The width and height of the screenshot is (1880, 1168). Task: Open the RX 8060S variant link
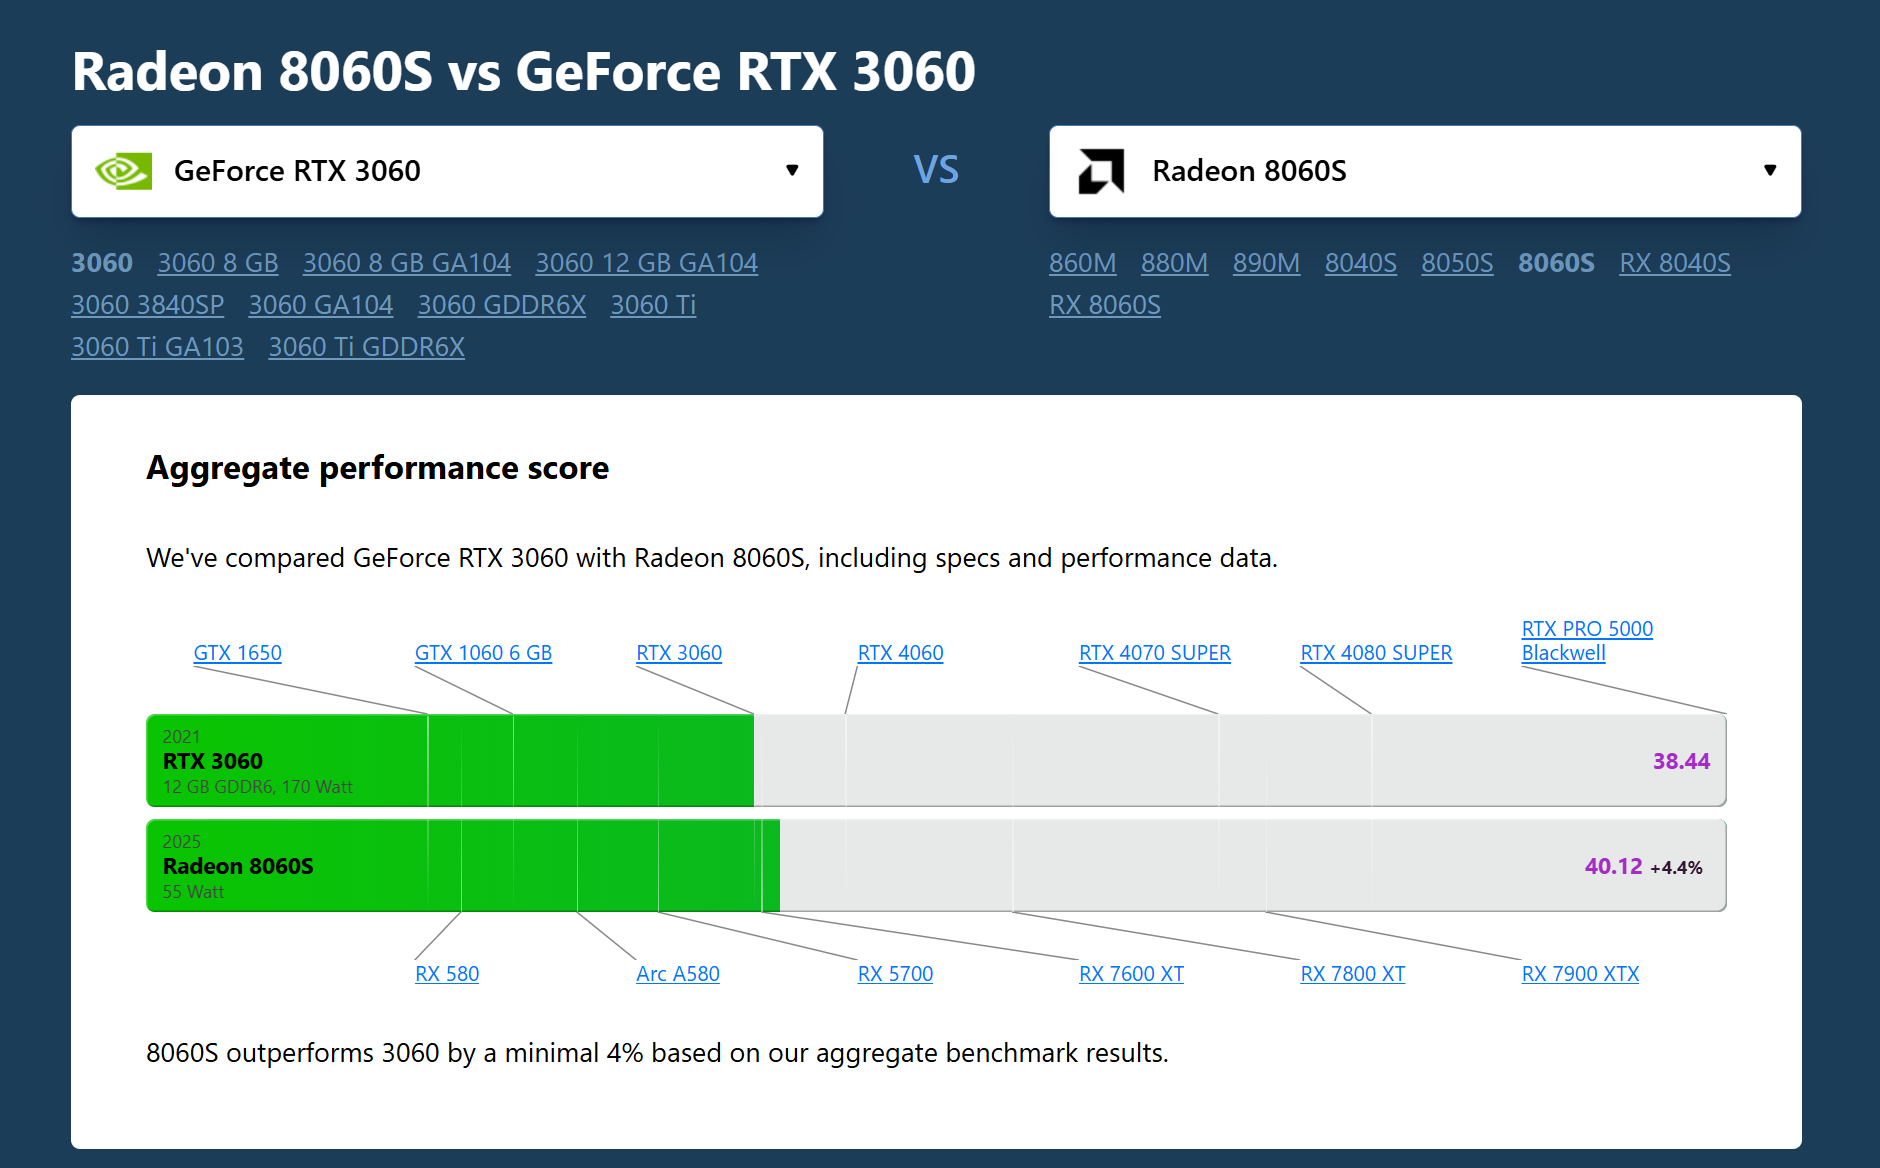(x=1105, y=305)
